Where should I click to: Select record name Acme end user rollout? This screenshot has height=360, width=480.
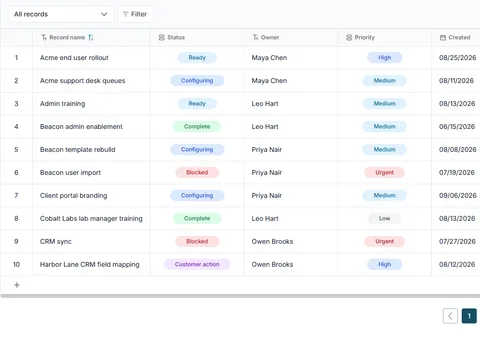tap(74, 58)
